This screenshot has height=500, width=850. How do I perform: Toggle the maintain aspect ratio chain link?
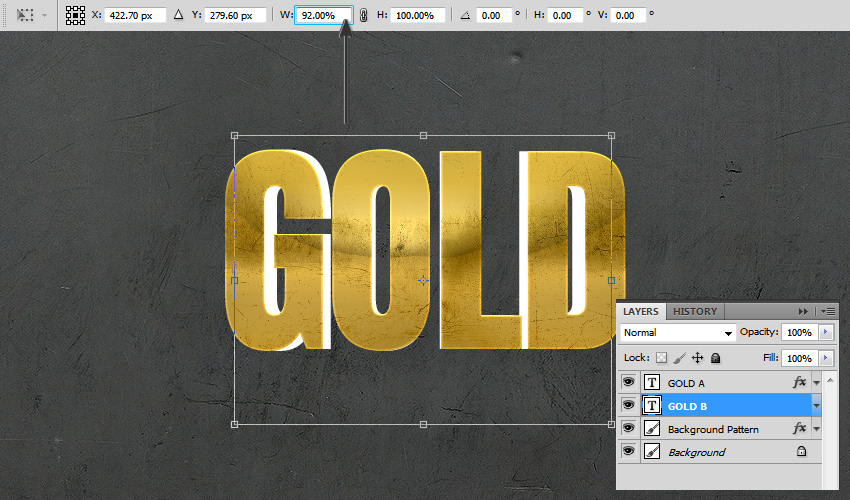(x=364, y=15)
